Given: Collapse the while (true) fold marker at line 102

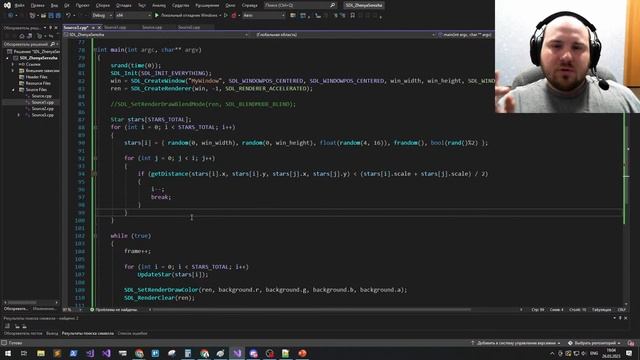Looking at the screenshot, I should click(95, 236).
